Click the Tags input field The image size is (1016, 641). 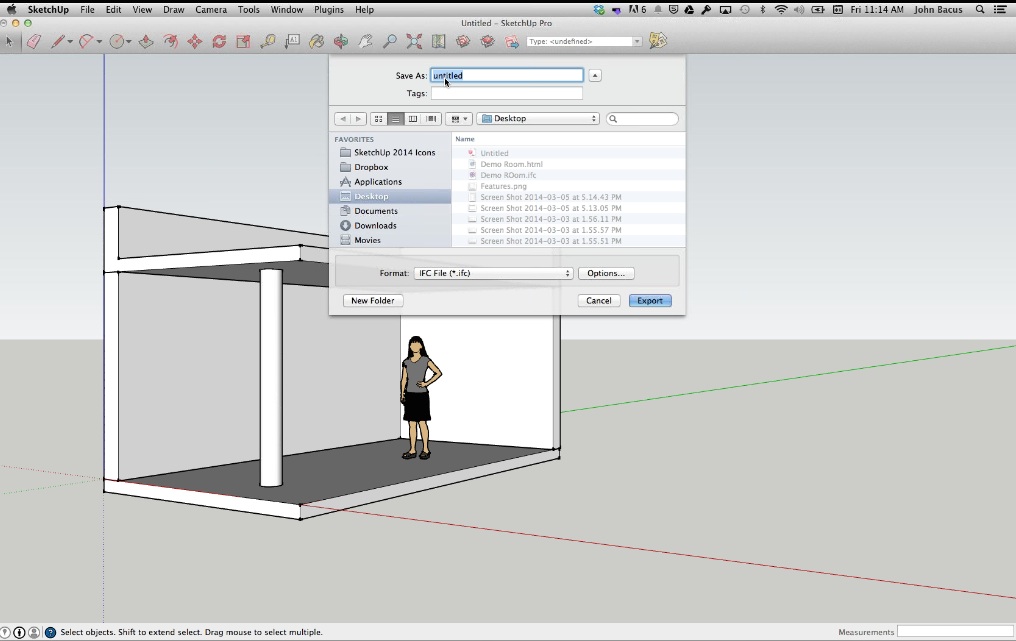507,93
